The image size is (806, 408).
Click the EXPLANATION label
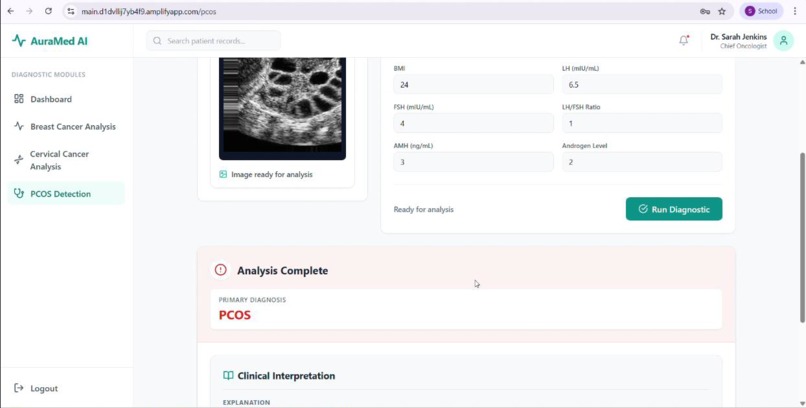tap(246, 402)
